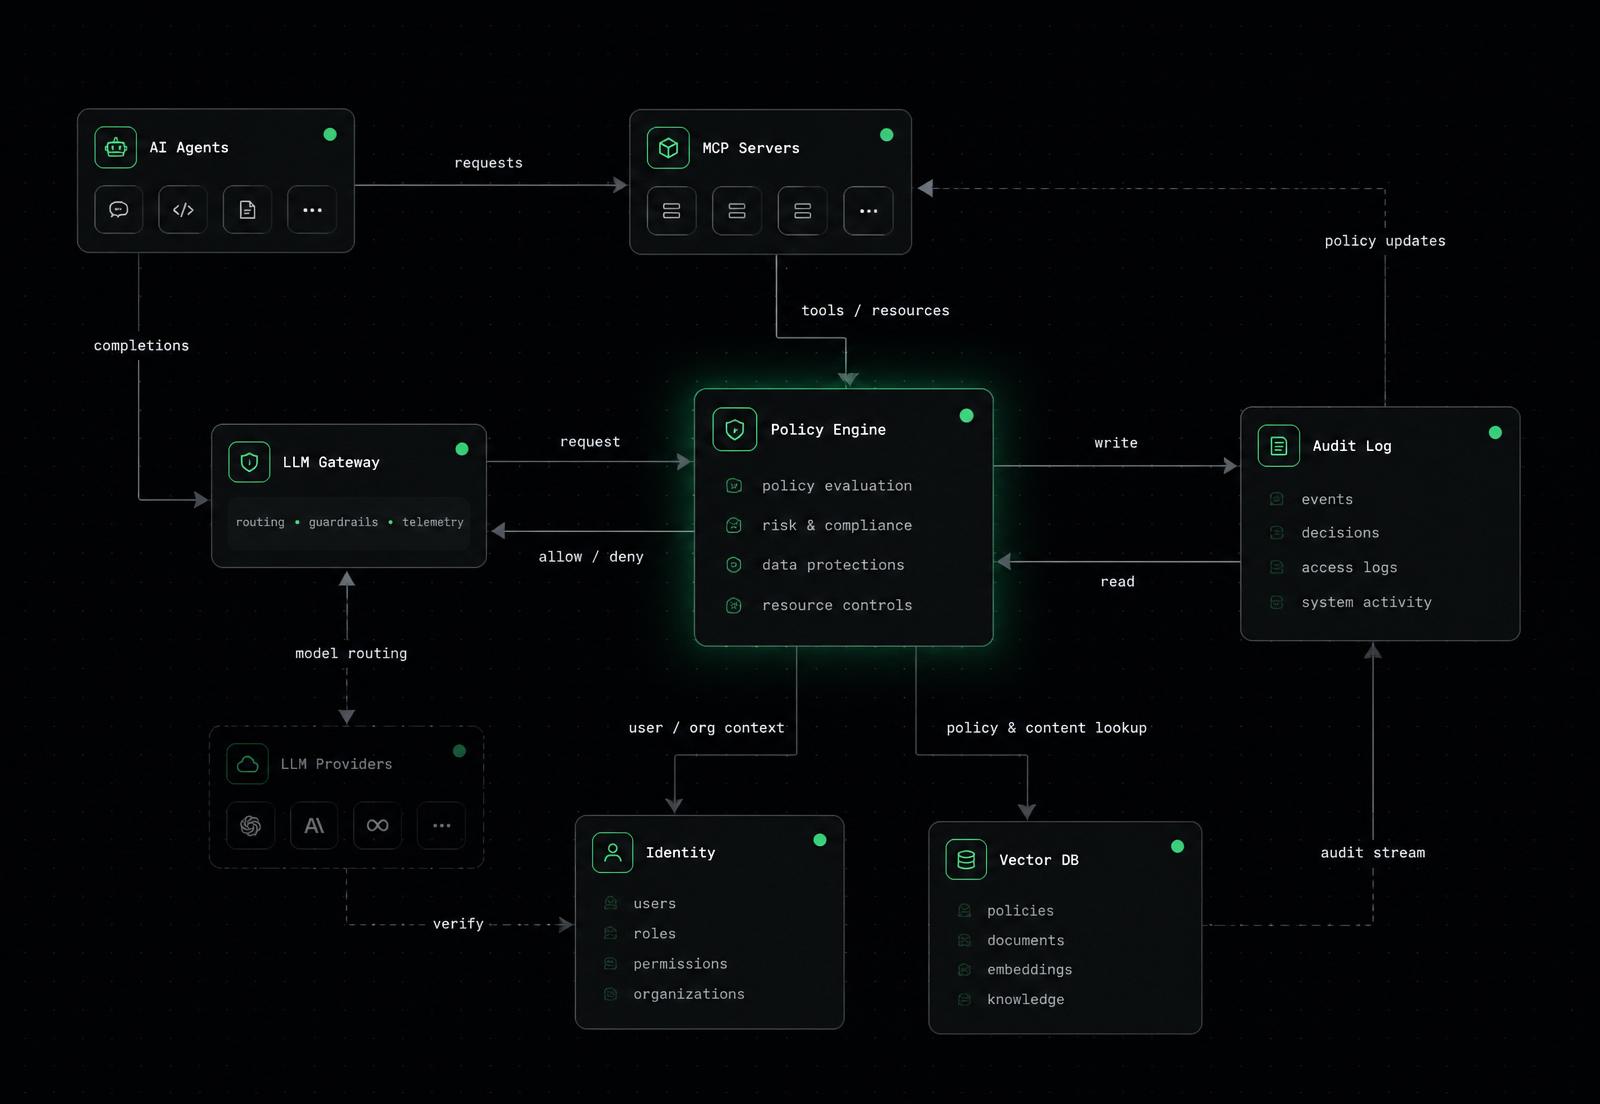Select 'documents' in Vector DB card
Viewport: 1600px width, 1104px height.
click(1025, 941)
